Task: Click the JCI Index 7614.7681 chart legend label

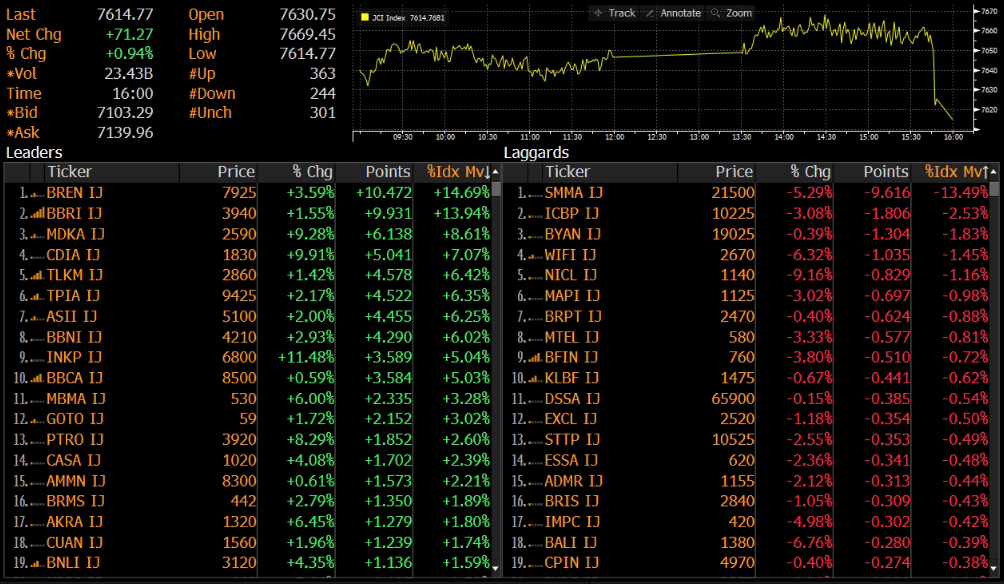Action: point(409,17)
